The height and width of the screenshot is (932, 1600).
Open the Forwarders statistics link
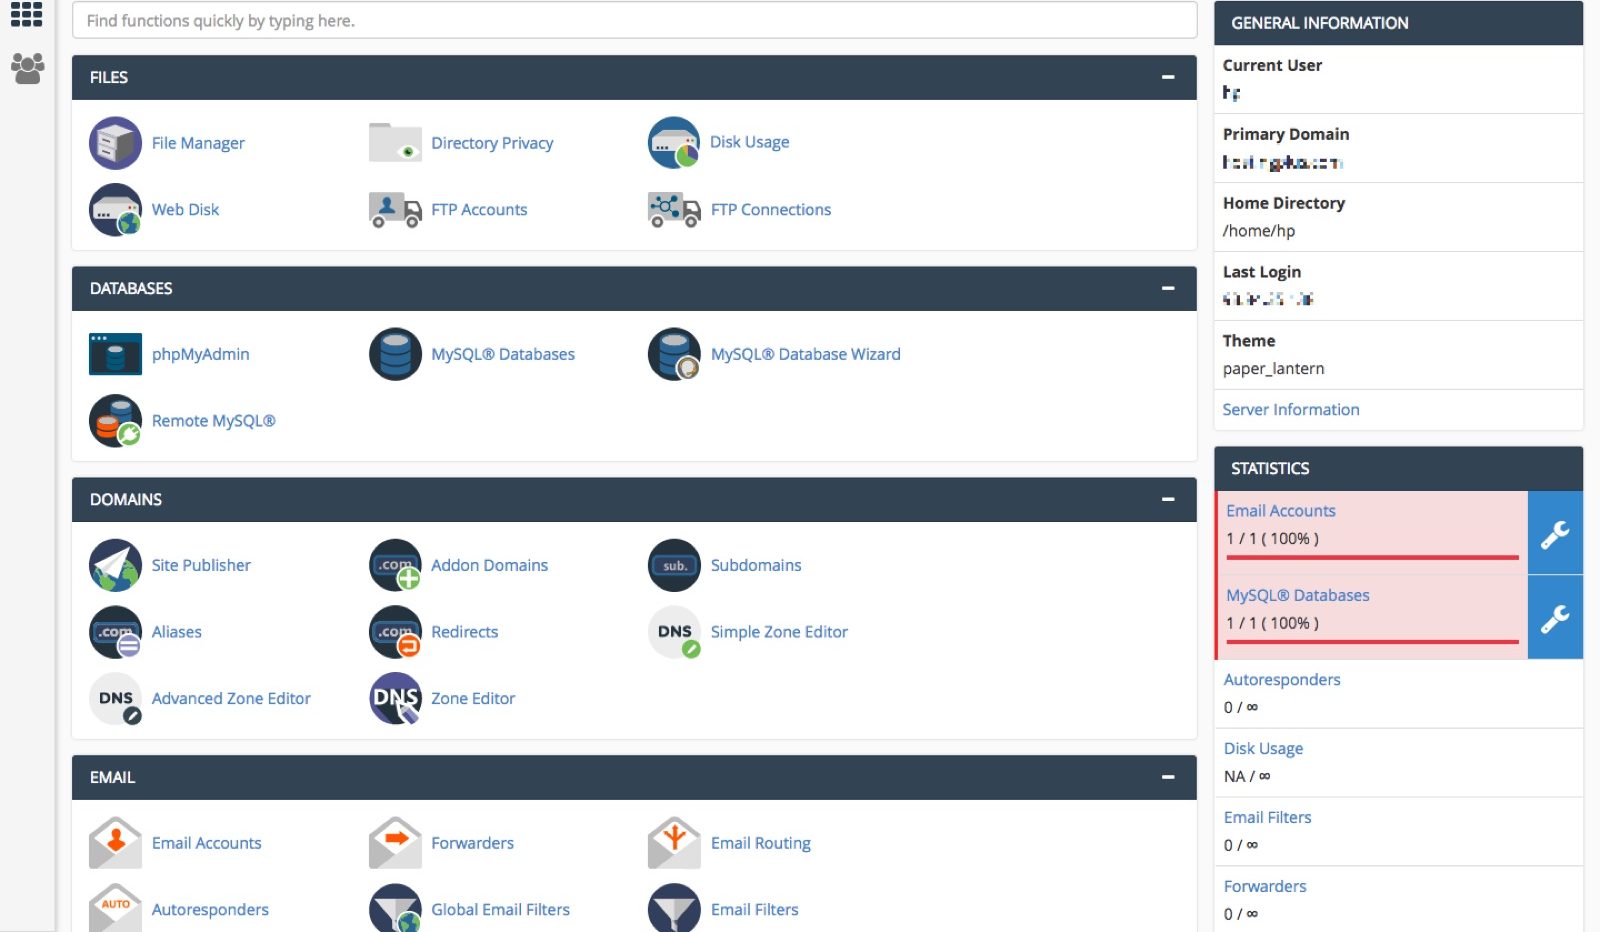[x=1264, y=887]
